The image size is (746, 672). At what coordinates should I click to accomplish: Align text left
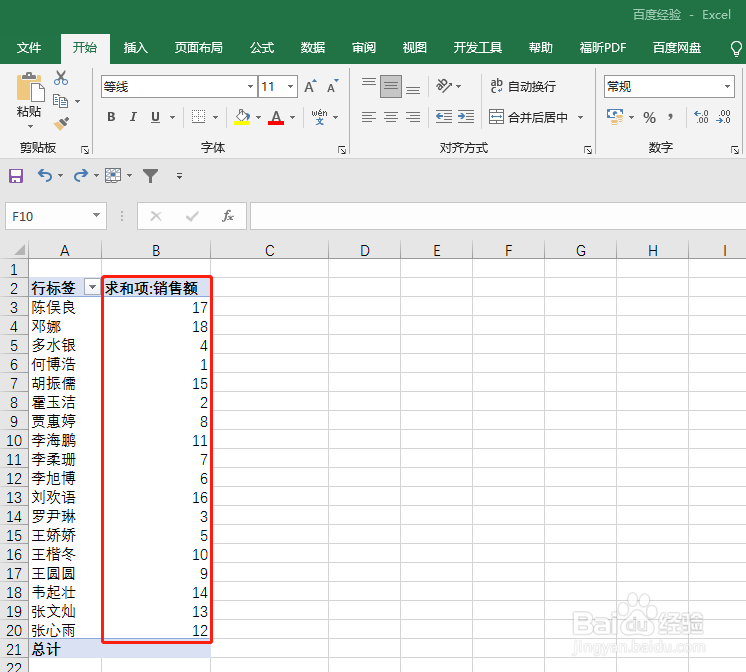pyautogui.click(x=369, y=117)
